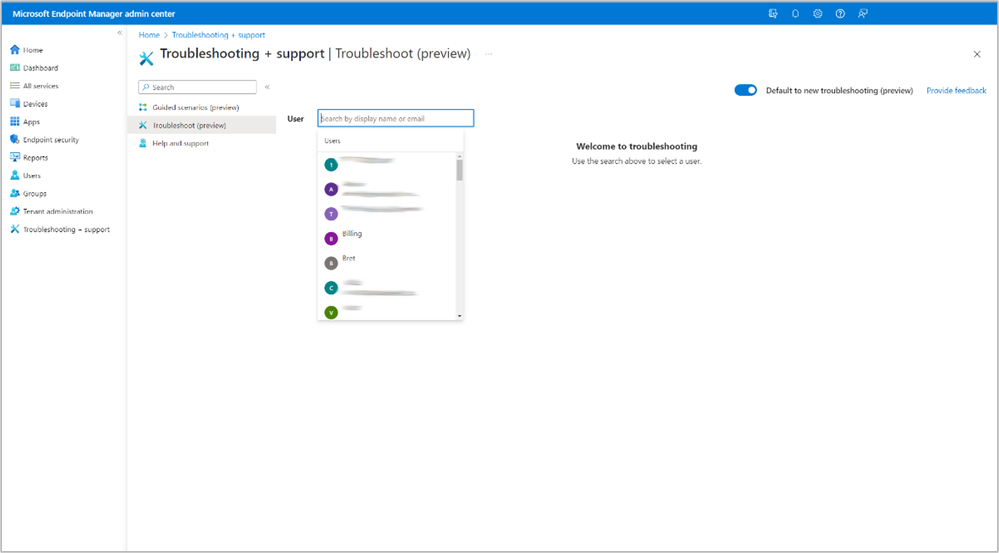This screenshot has height=553, width=999.
Task: Open the directory and subscription header icon
Action: click(x=773, y=13)
